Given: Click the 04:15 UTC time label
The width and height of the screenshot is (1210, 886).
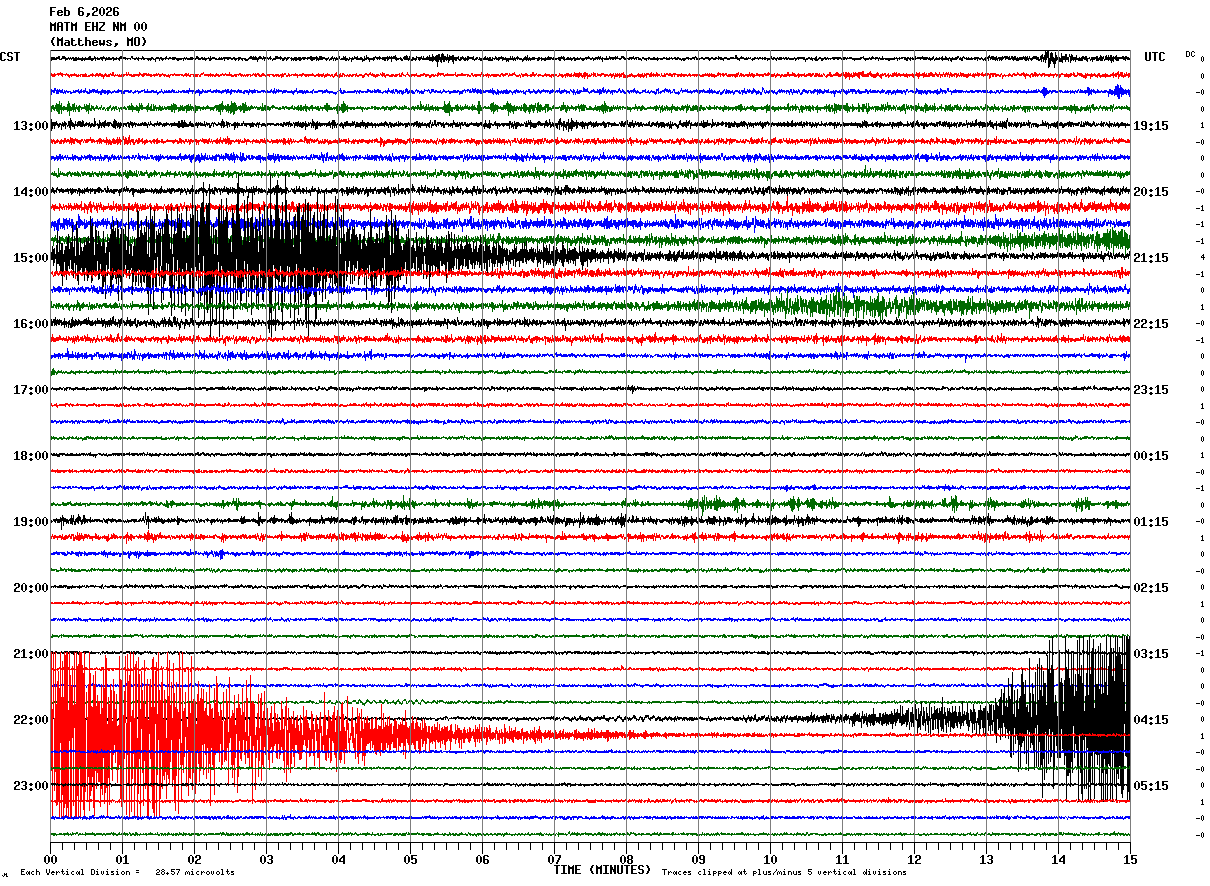Looking at the screenshot, I should [x=1151, y=720].
